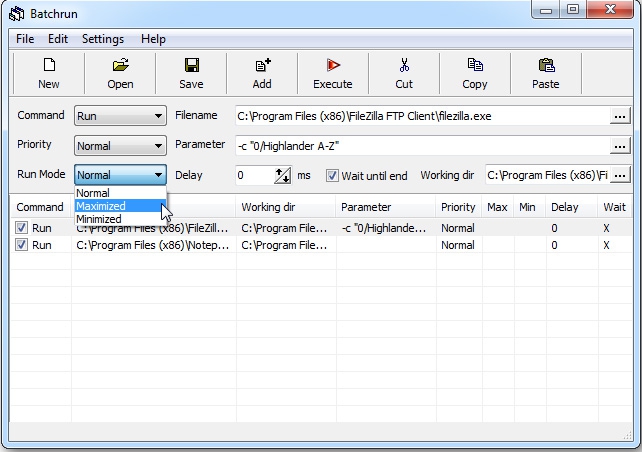Add a new command entry

coord(262,73)
